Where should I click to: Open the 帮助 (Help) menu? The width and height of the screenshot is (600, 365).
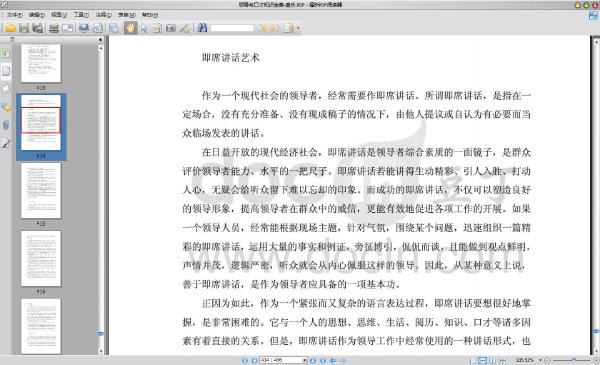pos(150,15)
